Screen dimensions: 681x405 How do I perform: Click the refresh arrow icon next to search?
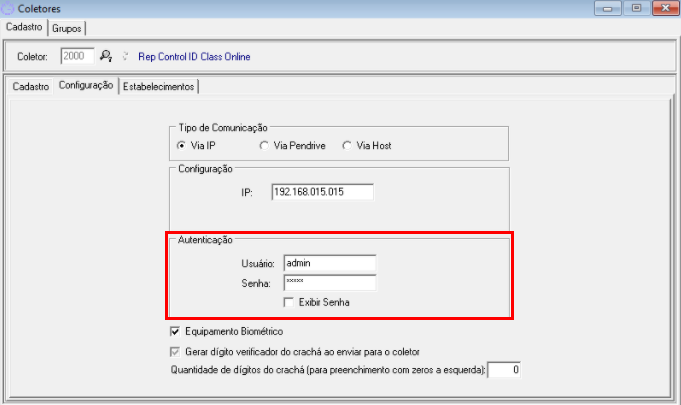tap(125, 57)
